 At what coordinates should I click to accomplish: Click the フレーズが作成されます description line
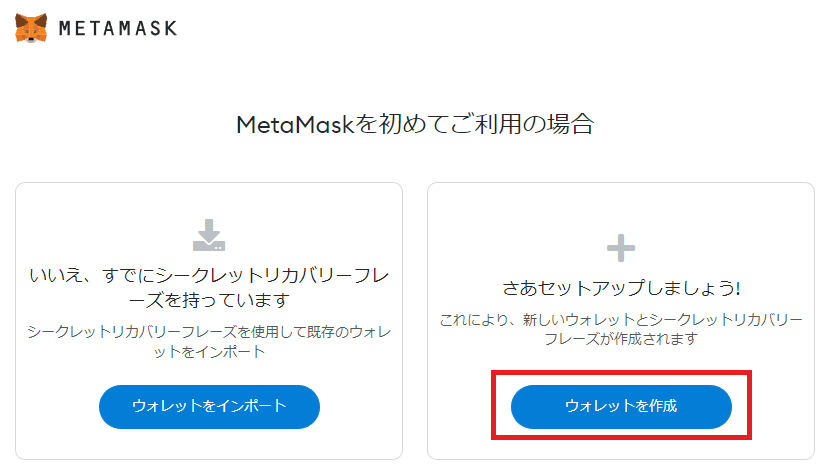pyautogui.click(x=621, y=339)
